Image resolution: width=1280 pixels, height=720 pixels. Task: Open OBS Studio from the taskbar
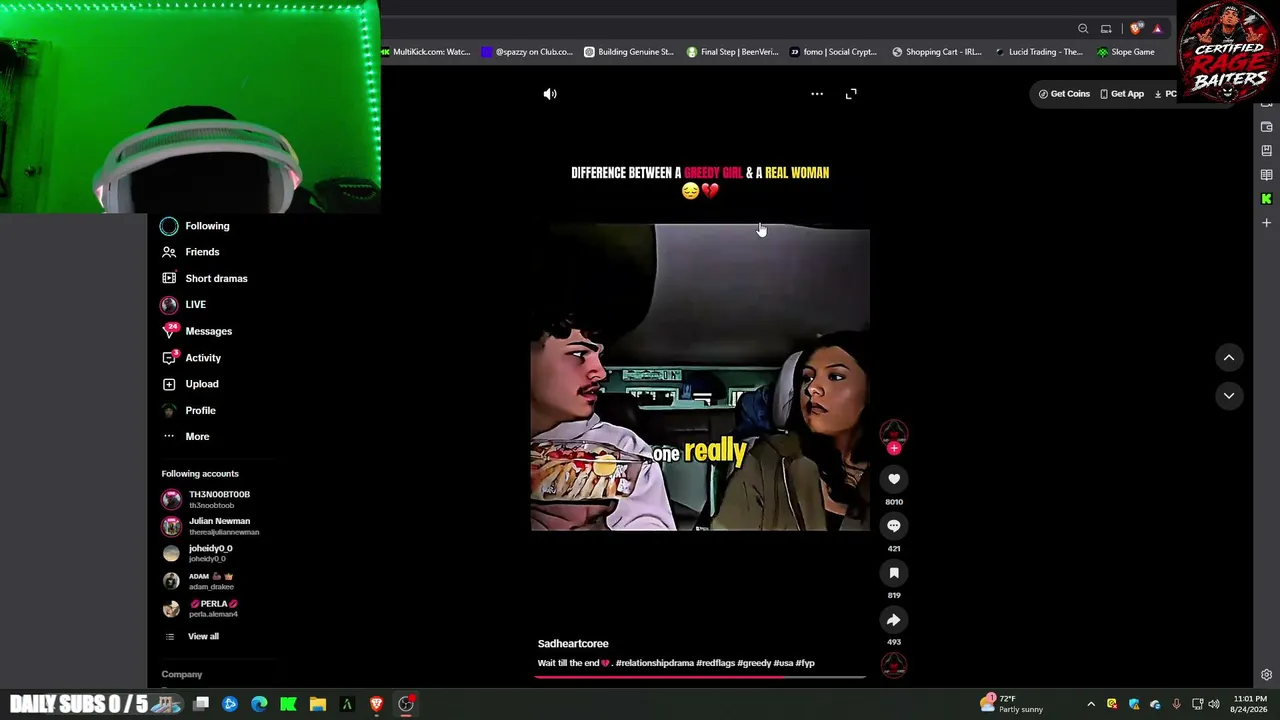point(406,704)
